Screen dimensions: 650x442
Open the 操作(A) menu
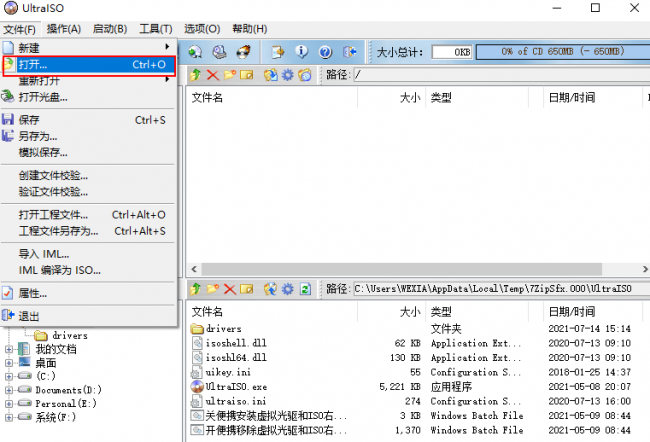[x=64, y=29]
